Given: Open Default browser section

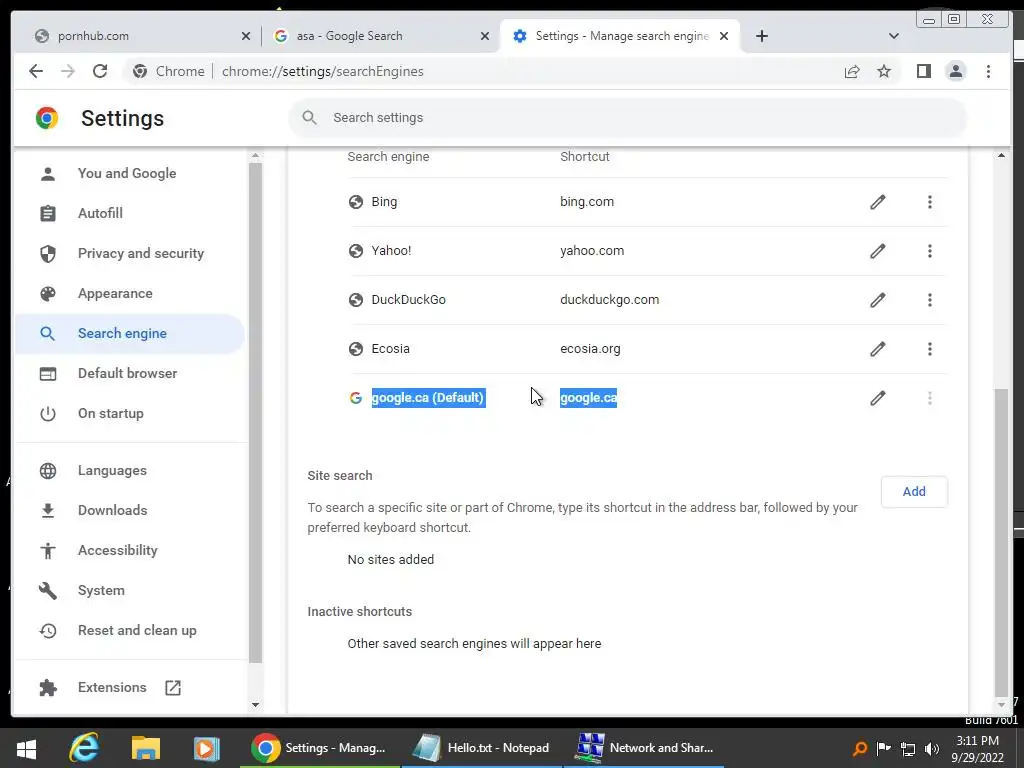Looking at the screenshot, I should click(x=129, y=373).
